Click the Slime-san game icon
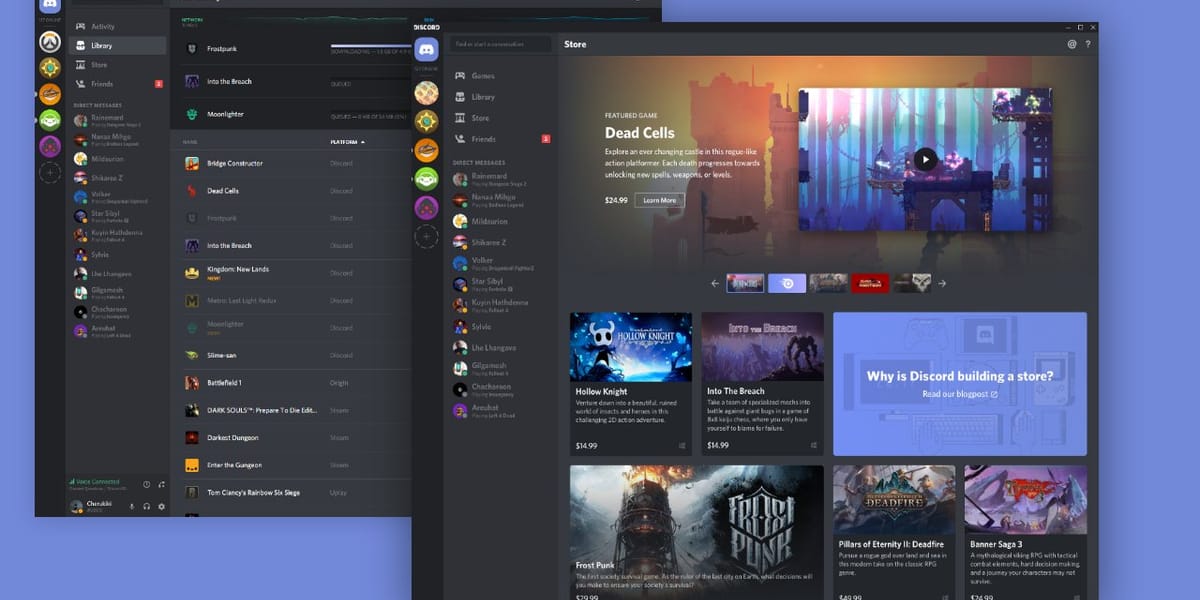This screenshot has height=600, width=1200. (x=192, y=355)
